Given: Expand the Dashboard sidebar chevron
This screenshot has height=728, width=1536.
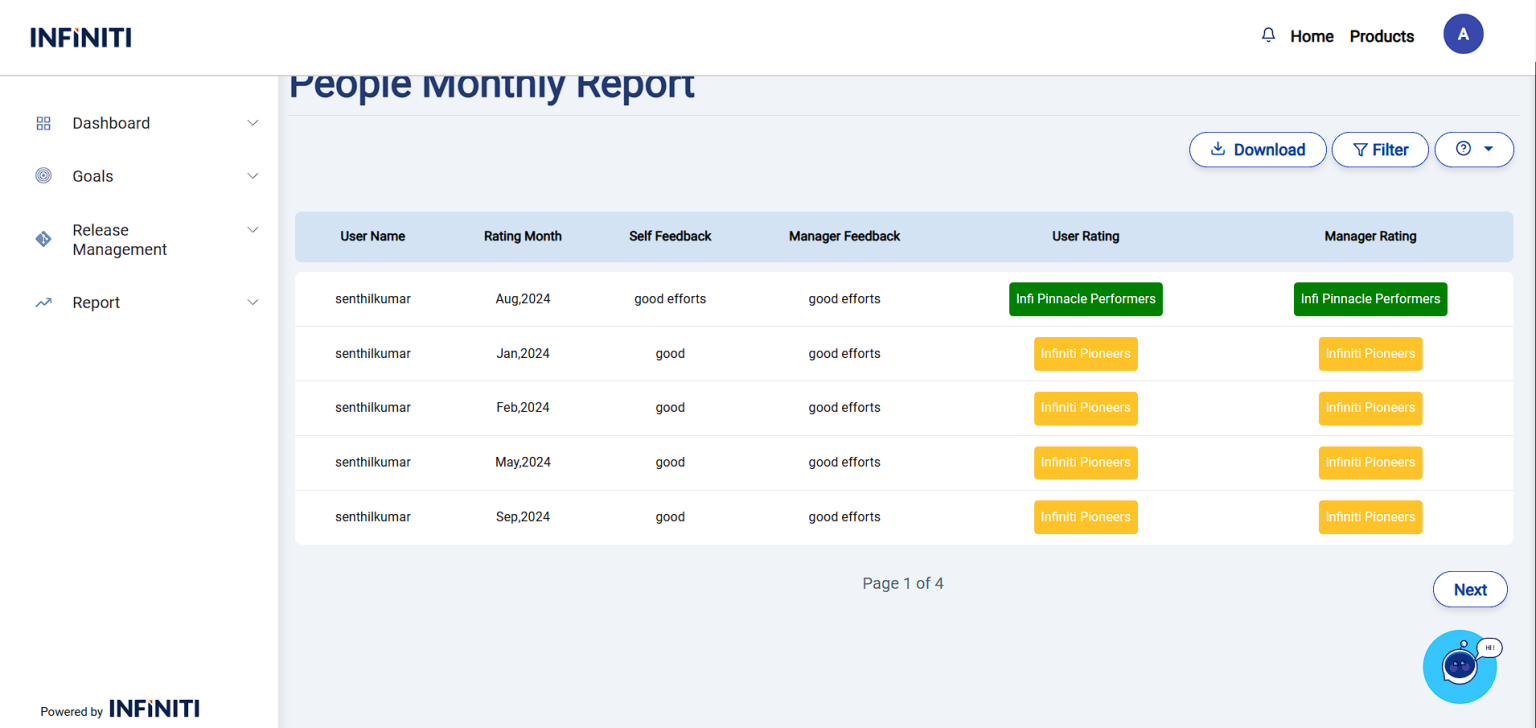Looking at the screenshot, I should [x=253, y=123].
